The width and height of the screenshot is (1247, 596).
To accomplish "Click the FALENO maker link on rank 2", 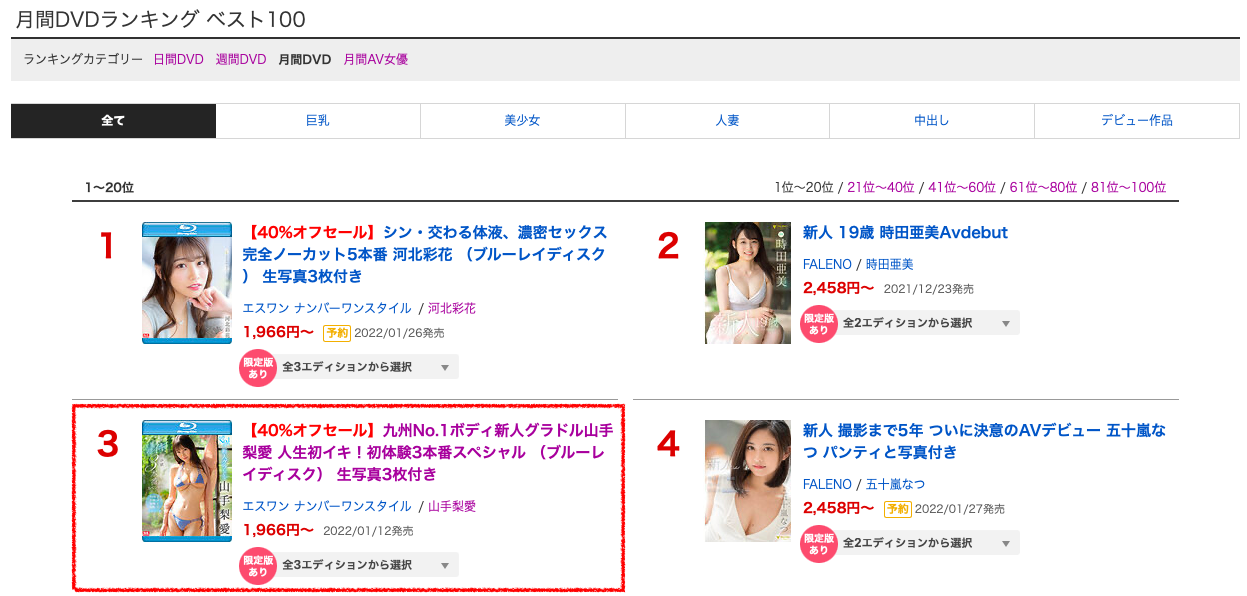I will point(826,264).
